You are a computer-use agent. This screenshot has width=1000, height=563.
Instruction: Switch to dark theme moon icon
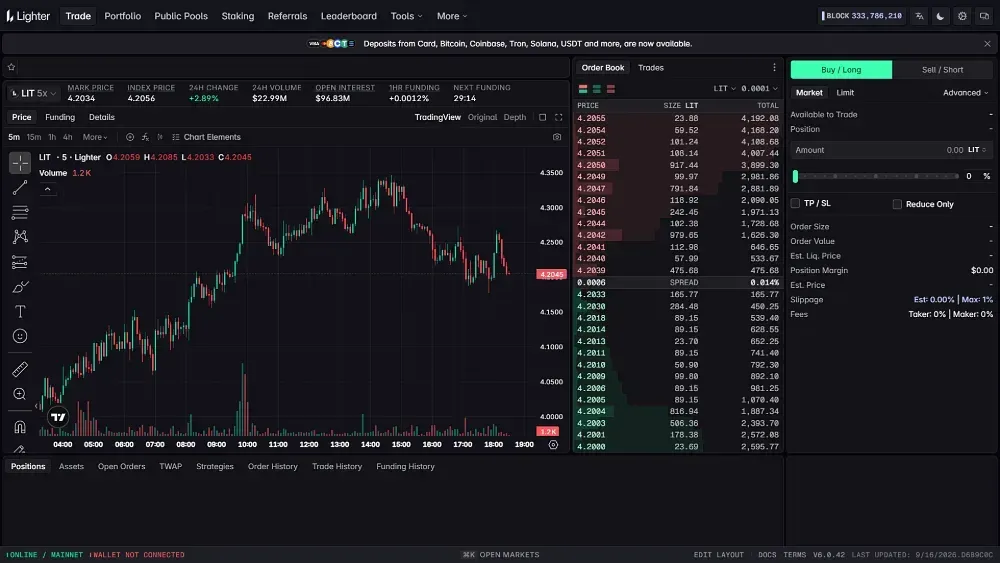tap(941, 16)
